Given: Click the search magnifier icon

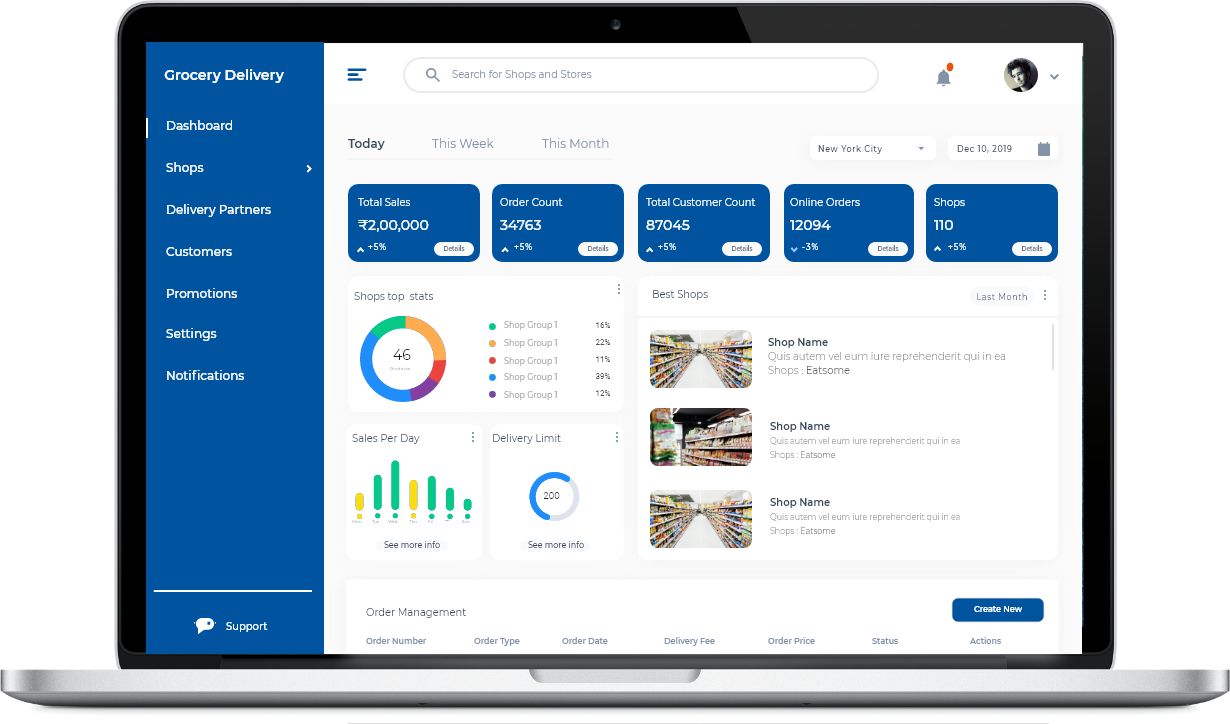Looking at the screenshot, I should click(432, 74).
